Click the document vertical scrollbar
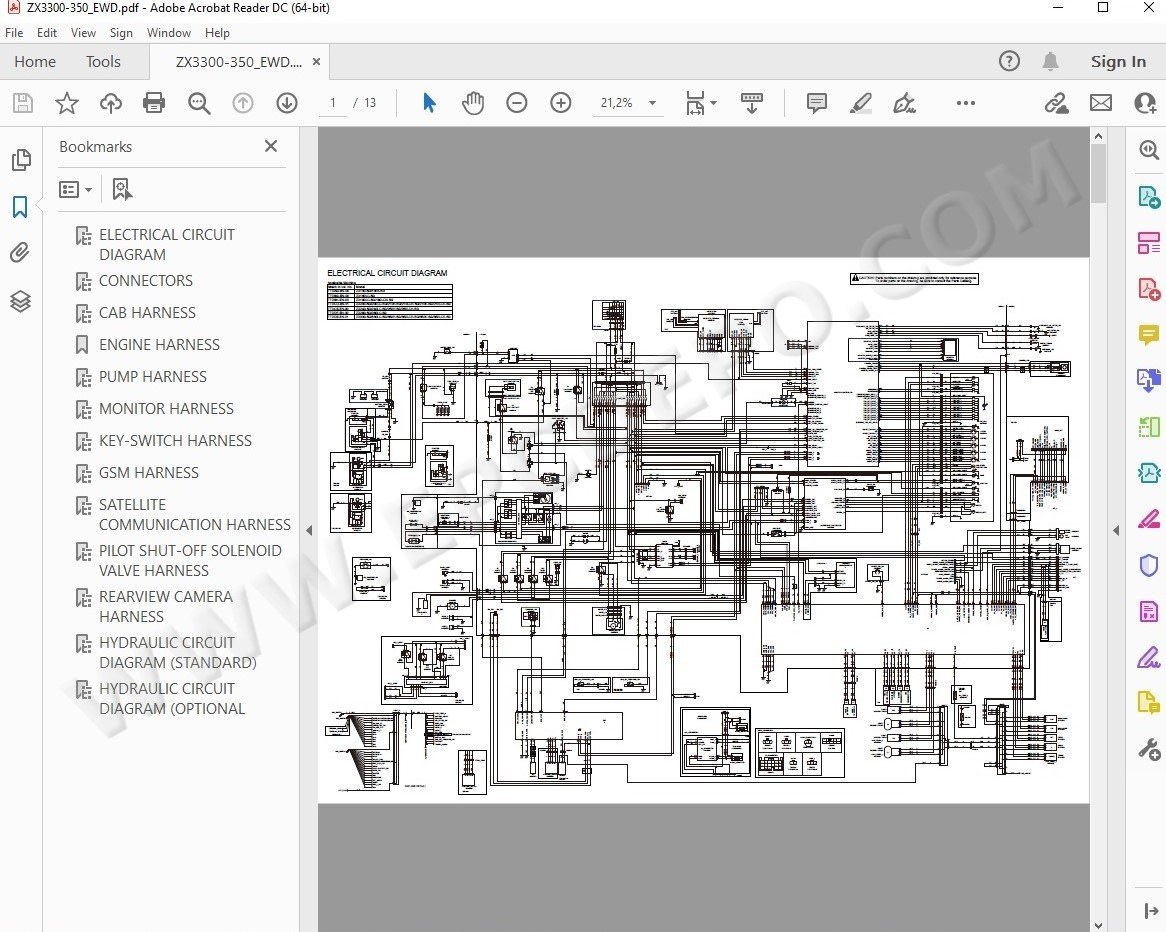 point(1099,173)
